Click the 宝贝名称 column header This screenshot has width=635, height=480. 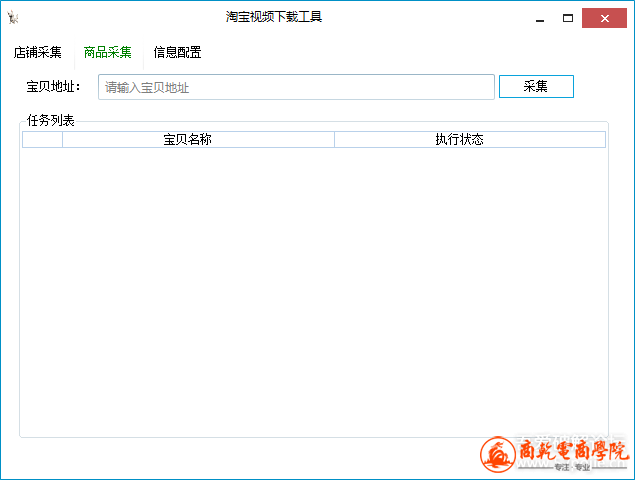tap(198, 139)
